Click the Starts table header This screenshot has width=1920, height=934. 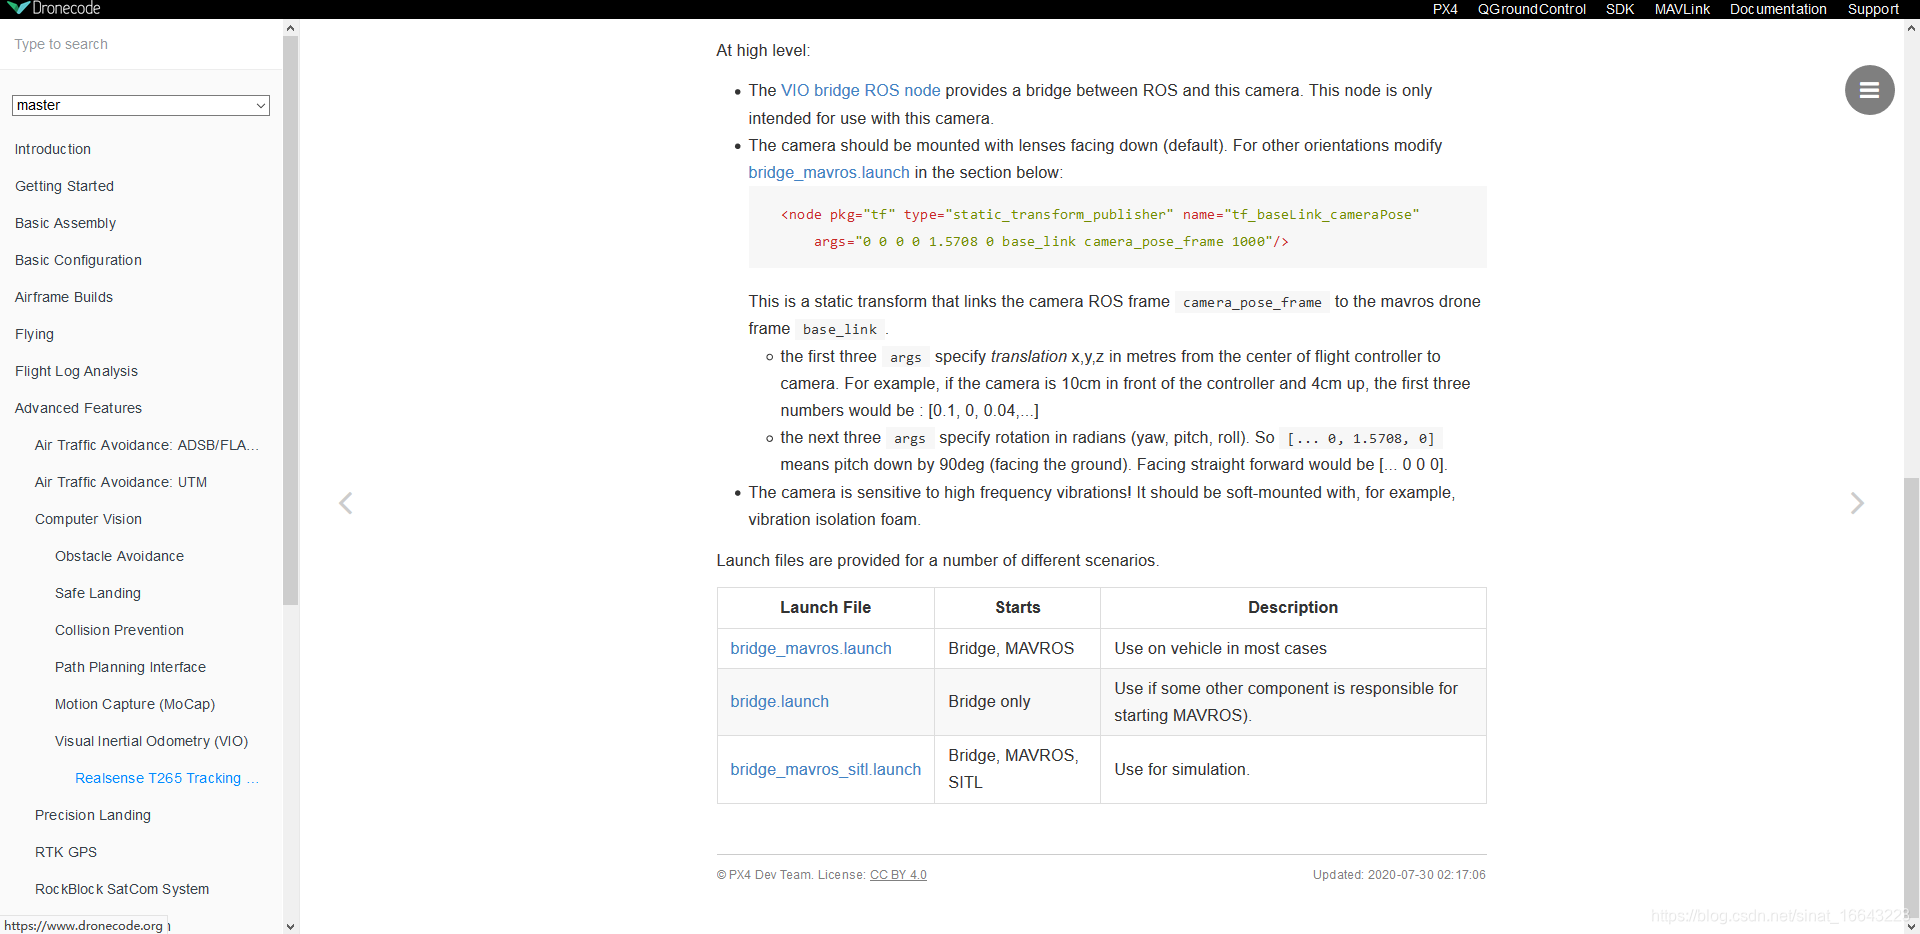click(x=1018, y=607)
